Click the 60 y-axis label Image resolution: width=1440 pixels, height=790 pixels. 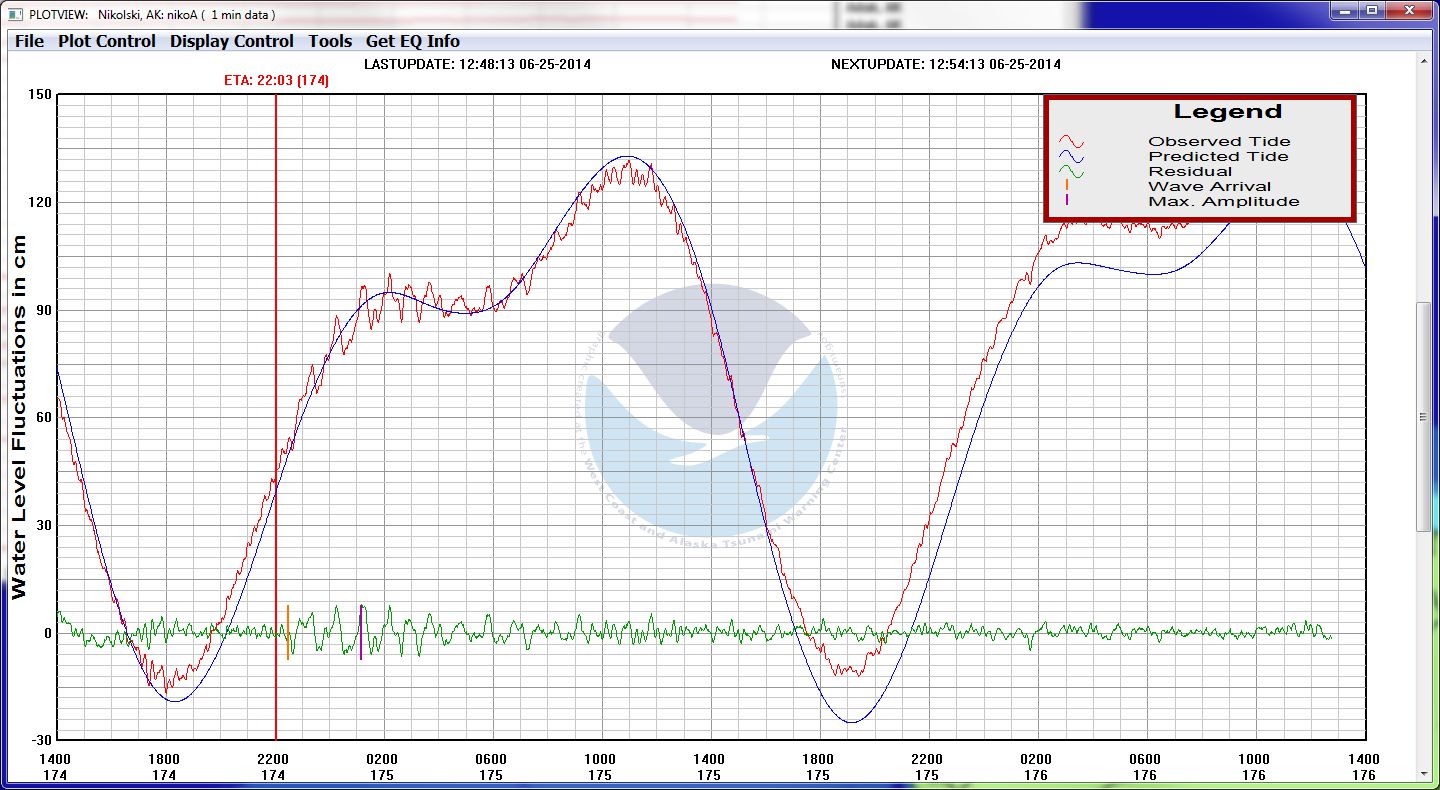[43, 417]
